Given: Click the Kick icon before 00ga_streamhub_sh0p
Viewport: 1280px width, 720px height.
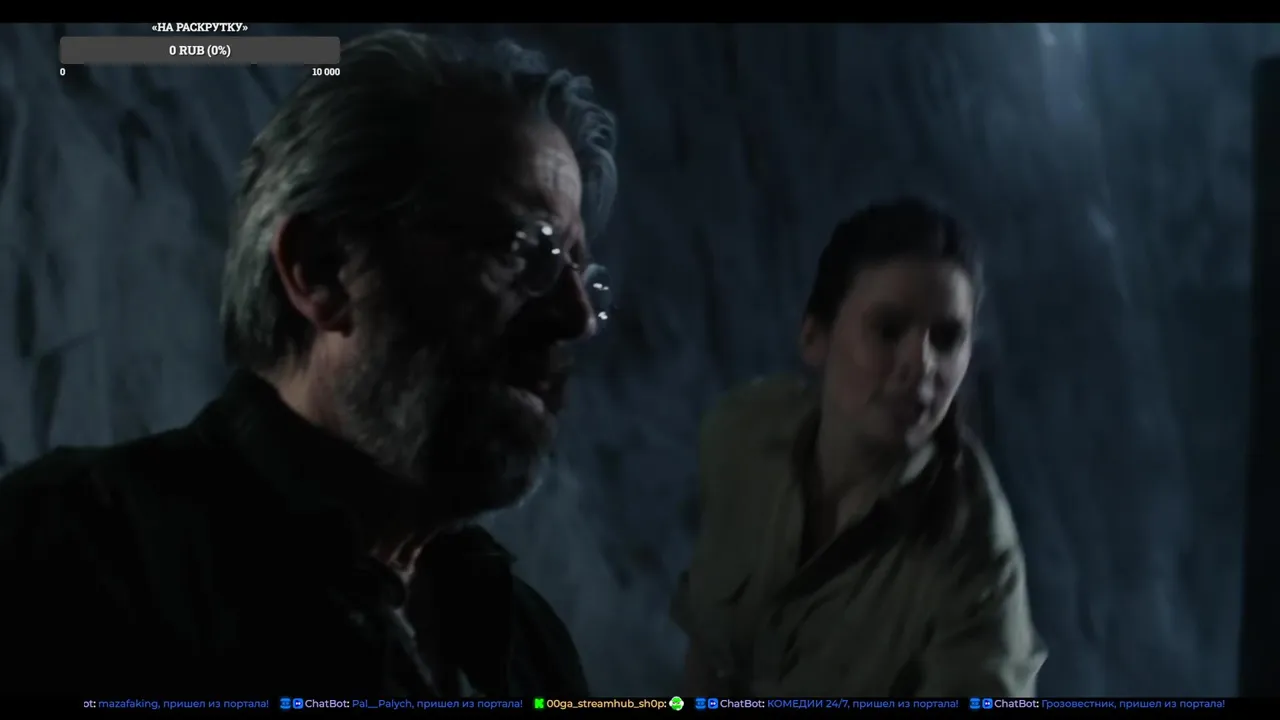Looking at the screenshot, I should click(539, 704).
